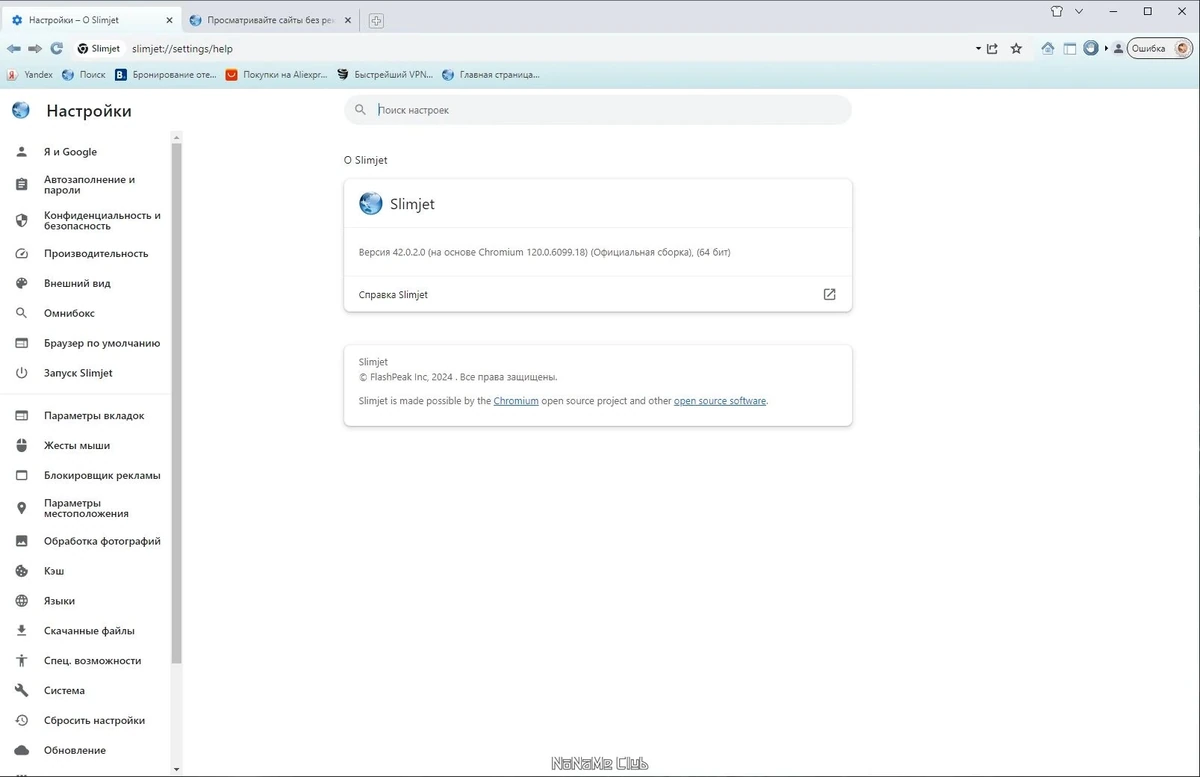Click the profile person icon

1119,48
